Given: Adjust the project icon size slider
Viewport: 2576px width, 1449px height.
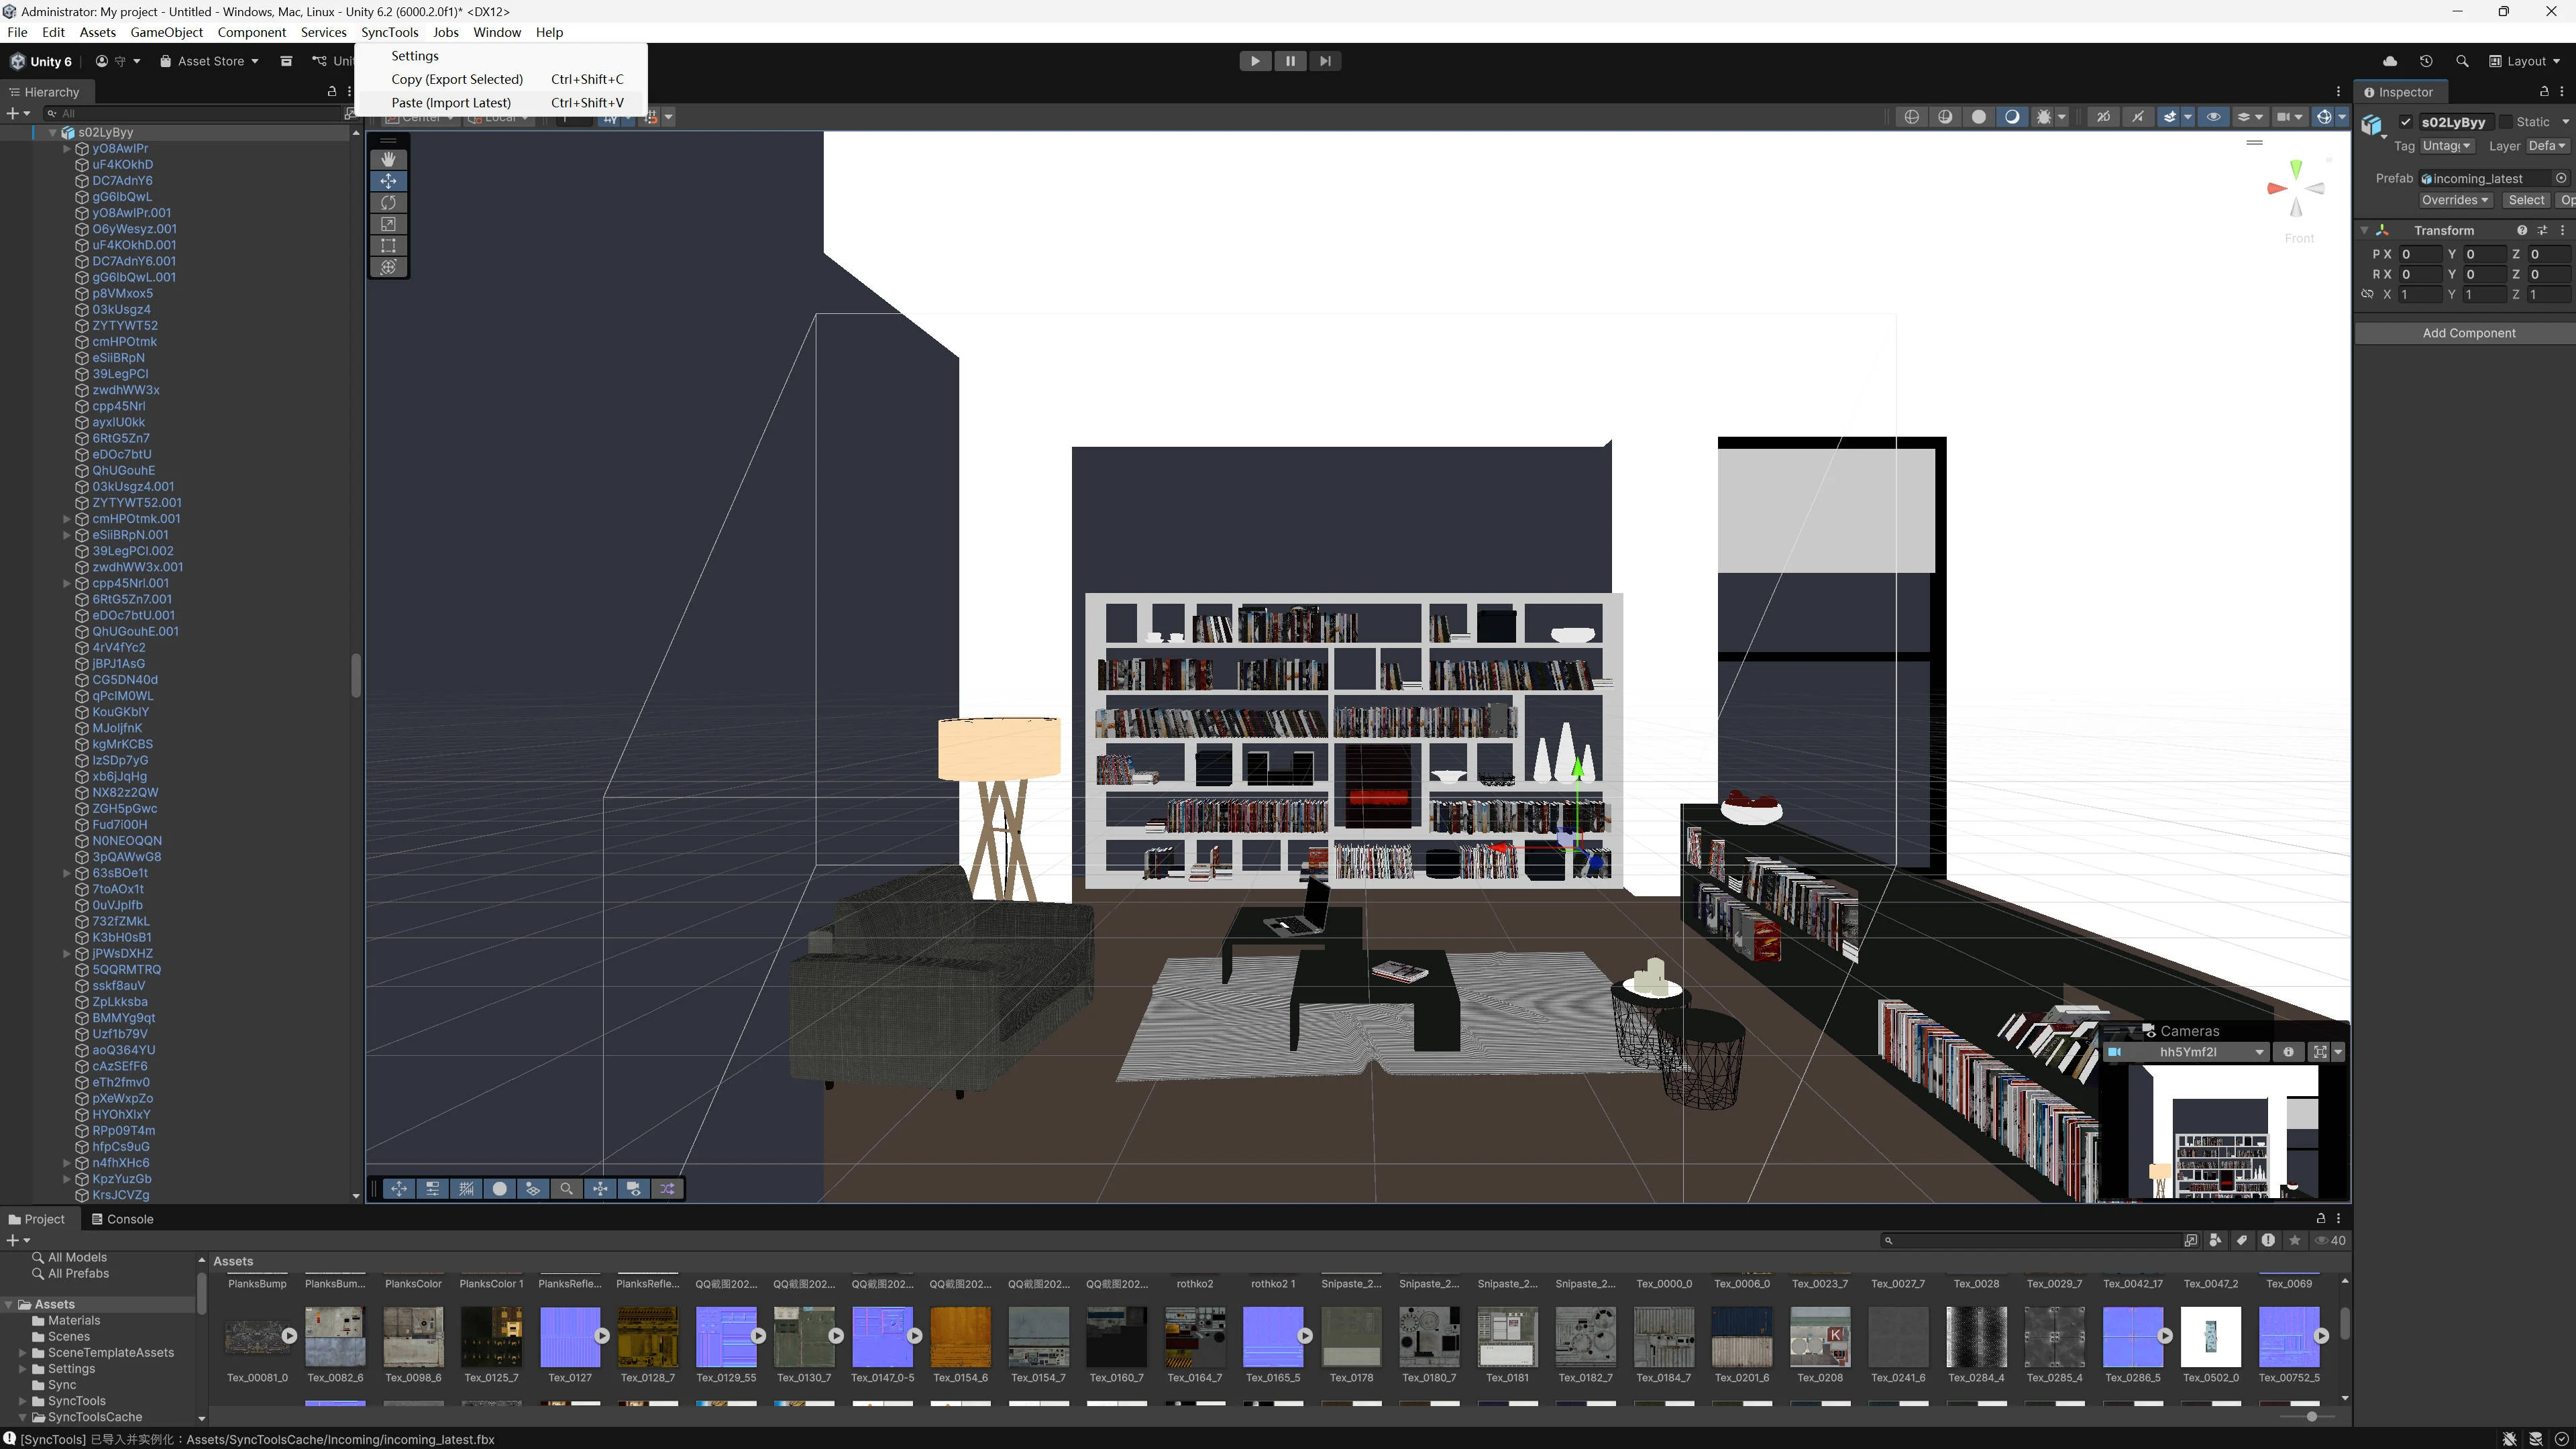Looking at the screenshot, I should 2311,1416.
